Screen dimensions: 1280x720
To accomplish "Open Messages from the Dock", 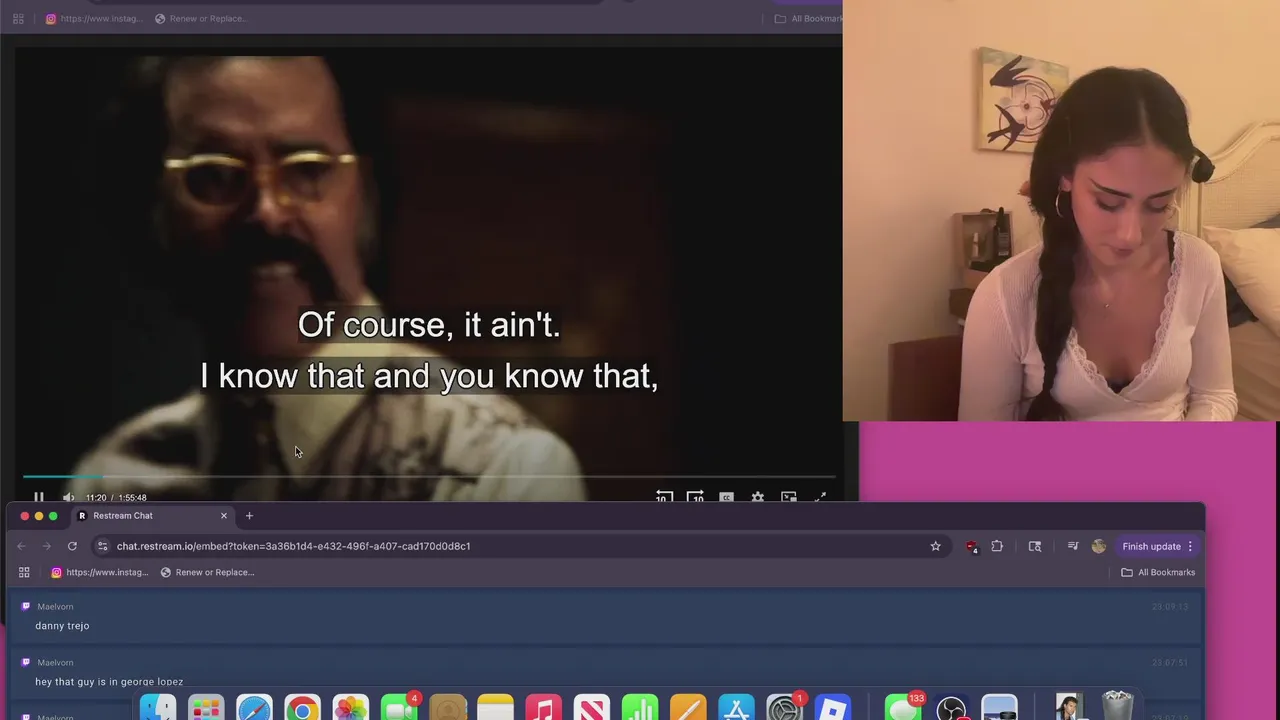I will pyautogui.click(x=903, y=708).
